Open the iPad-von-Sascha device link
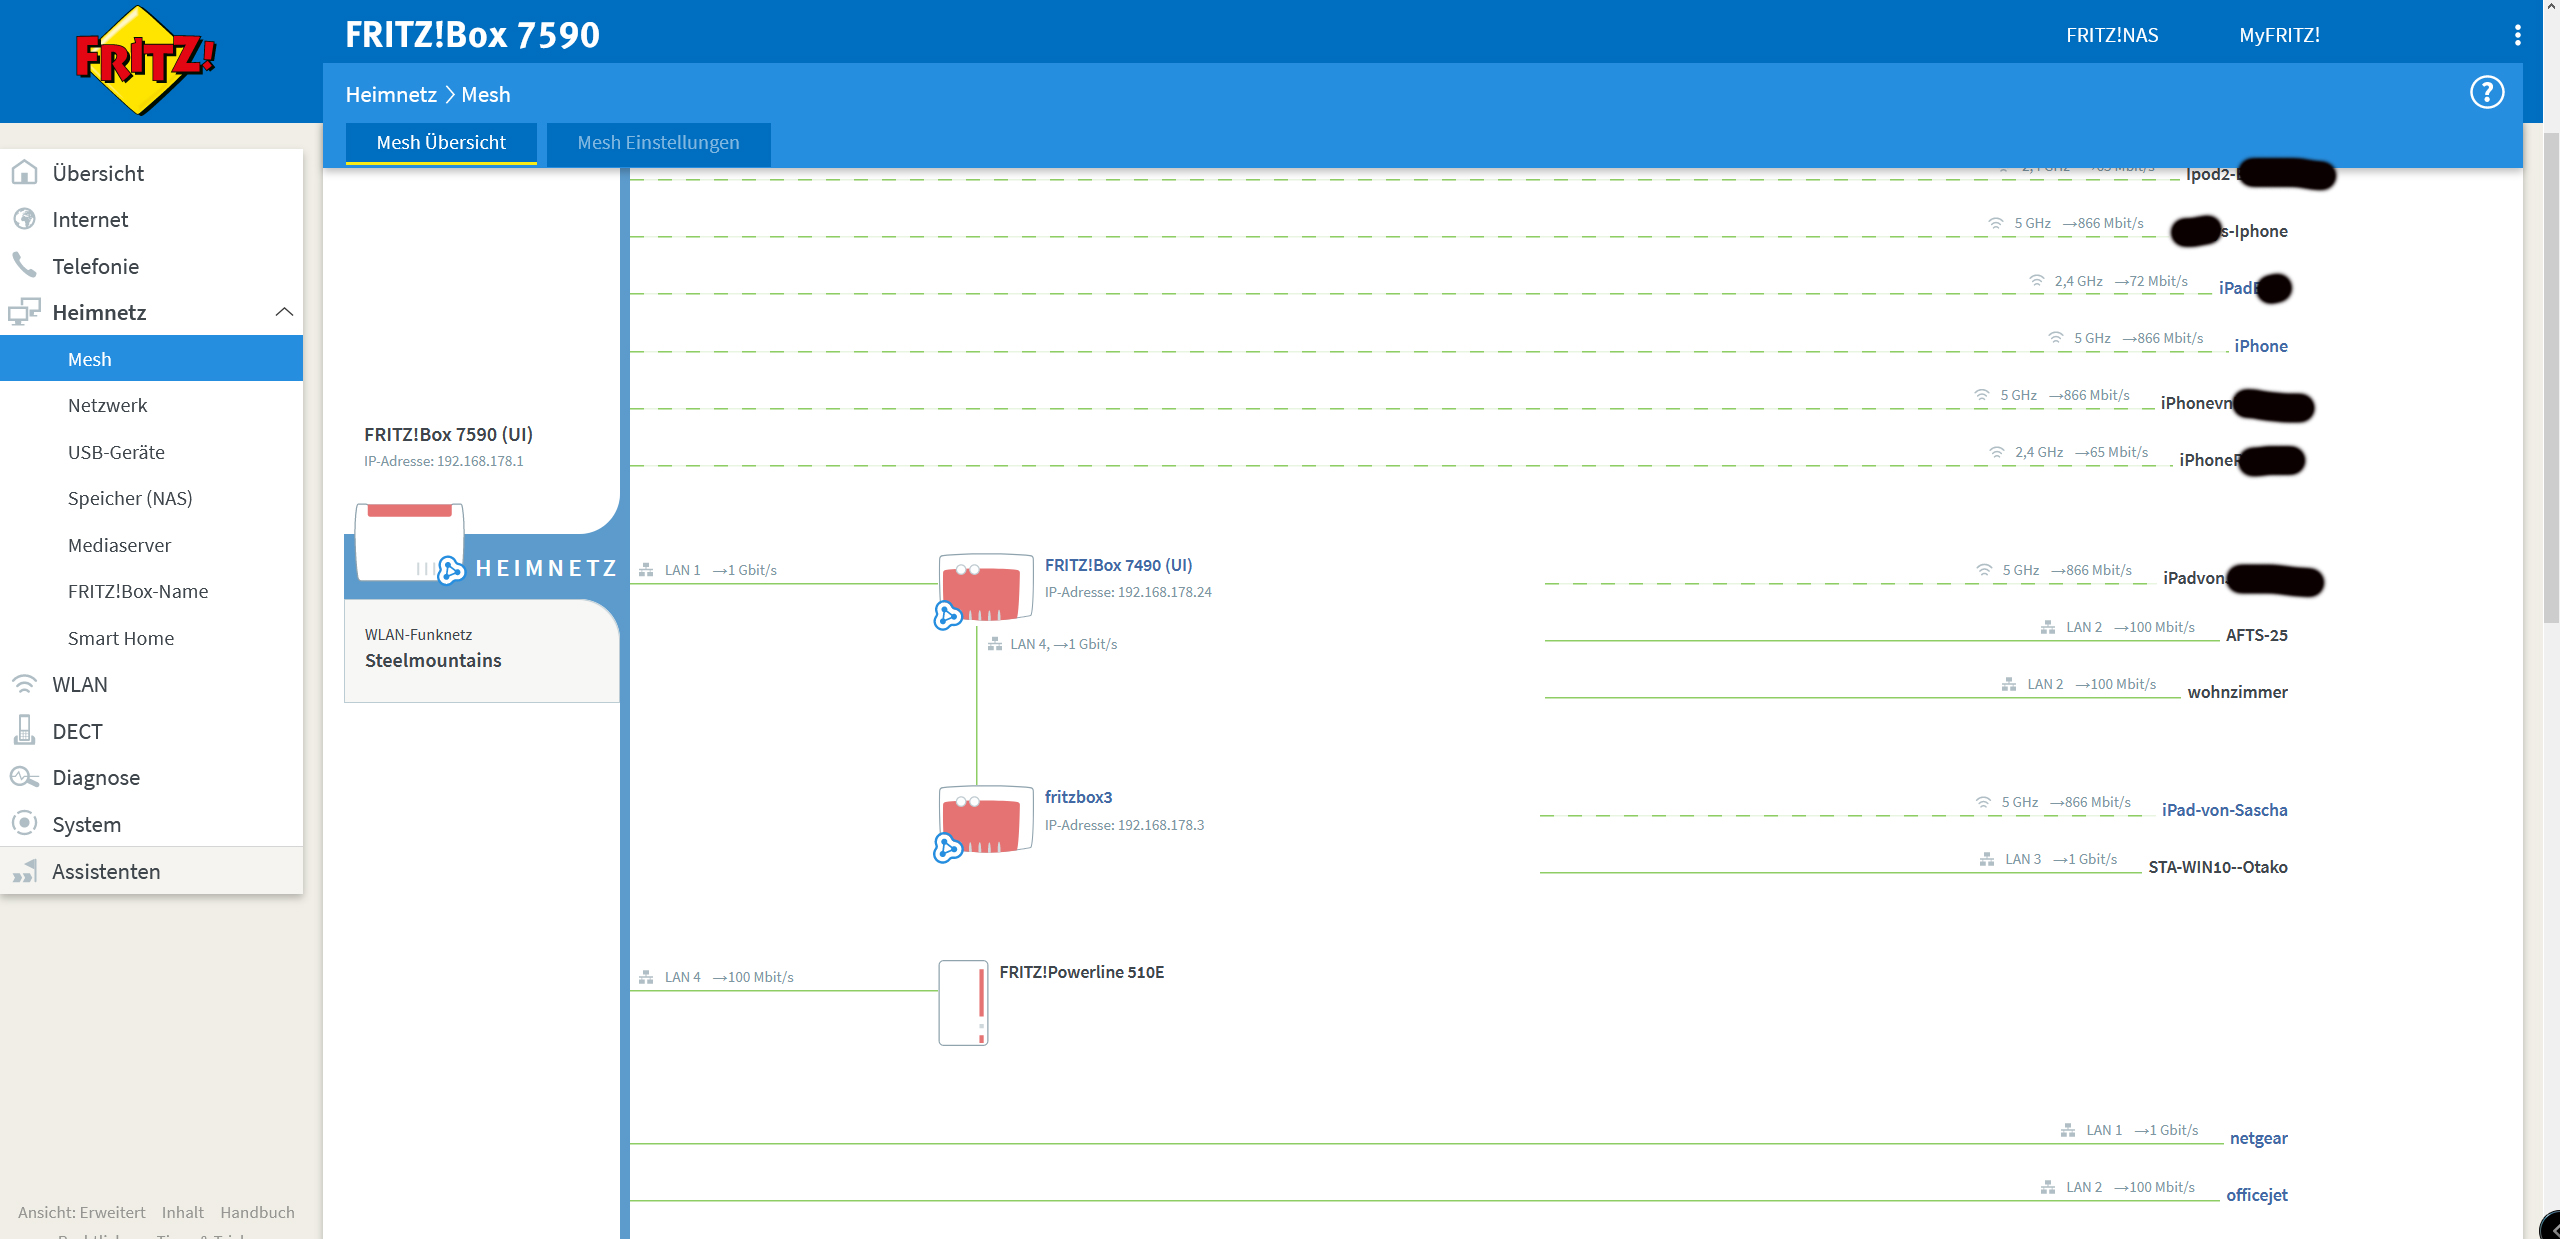2560x1239 pixels. 2224,810
